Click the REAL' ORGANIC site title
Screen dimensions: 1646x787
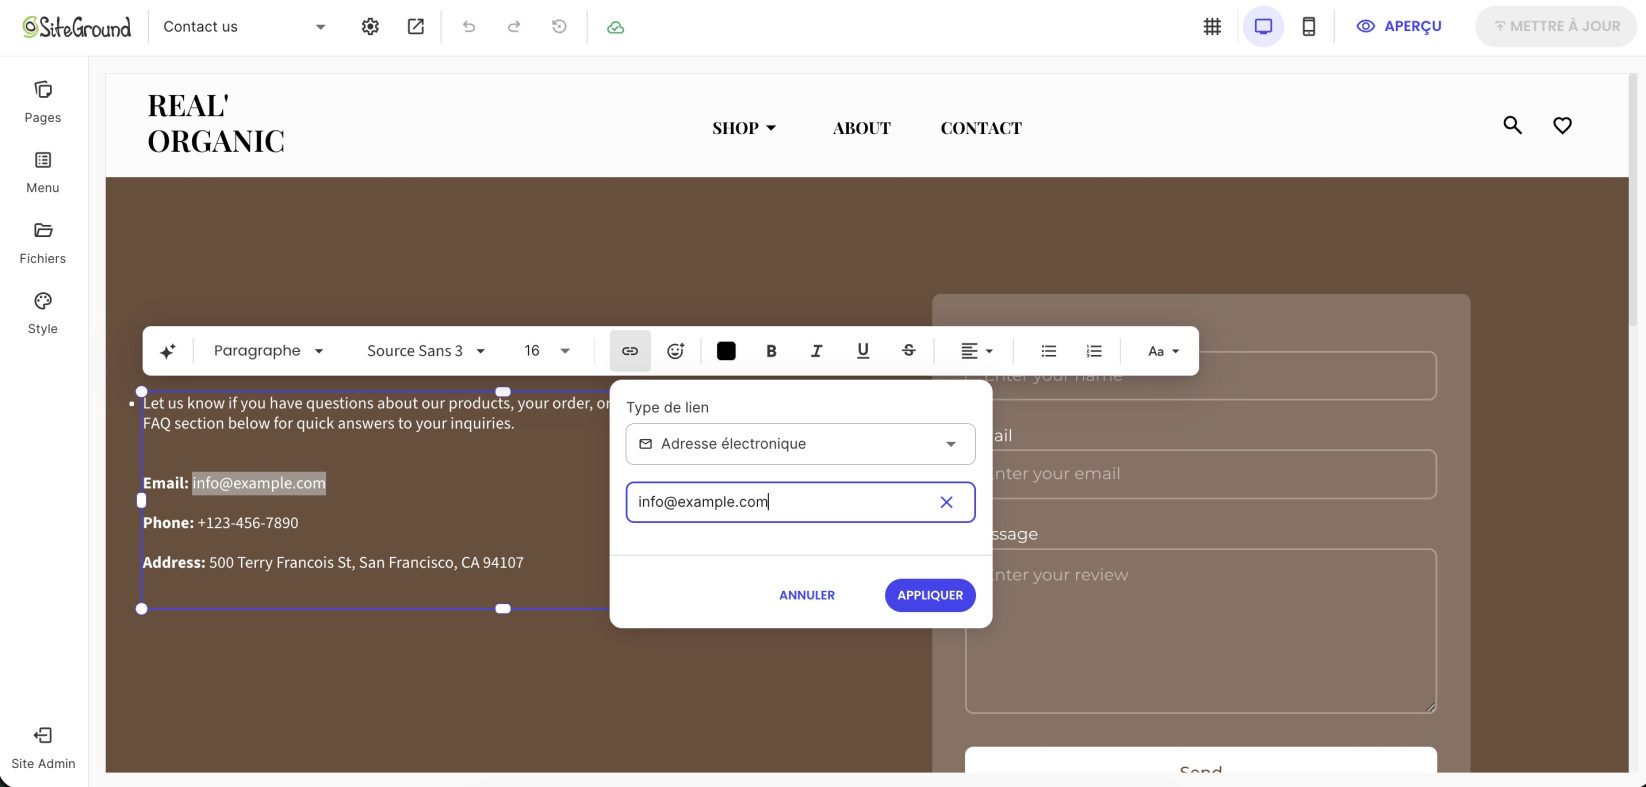pyautogui.click(x=216, y=123)
